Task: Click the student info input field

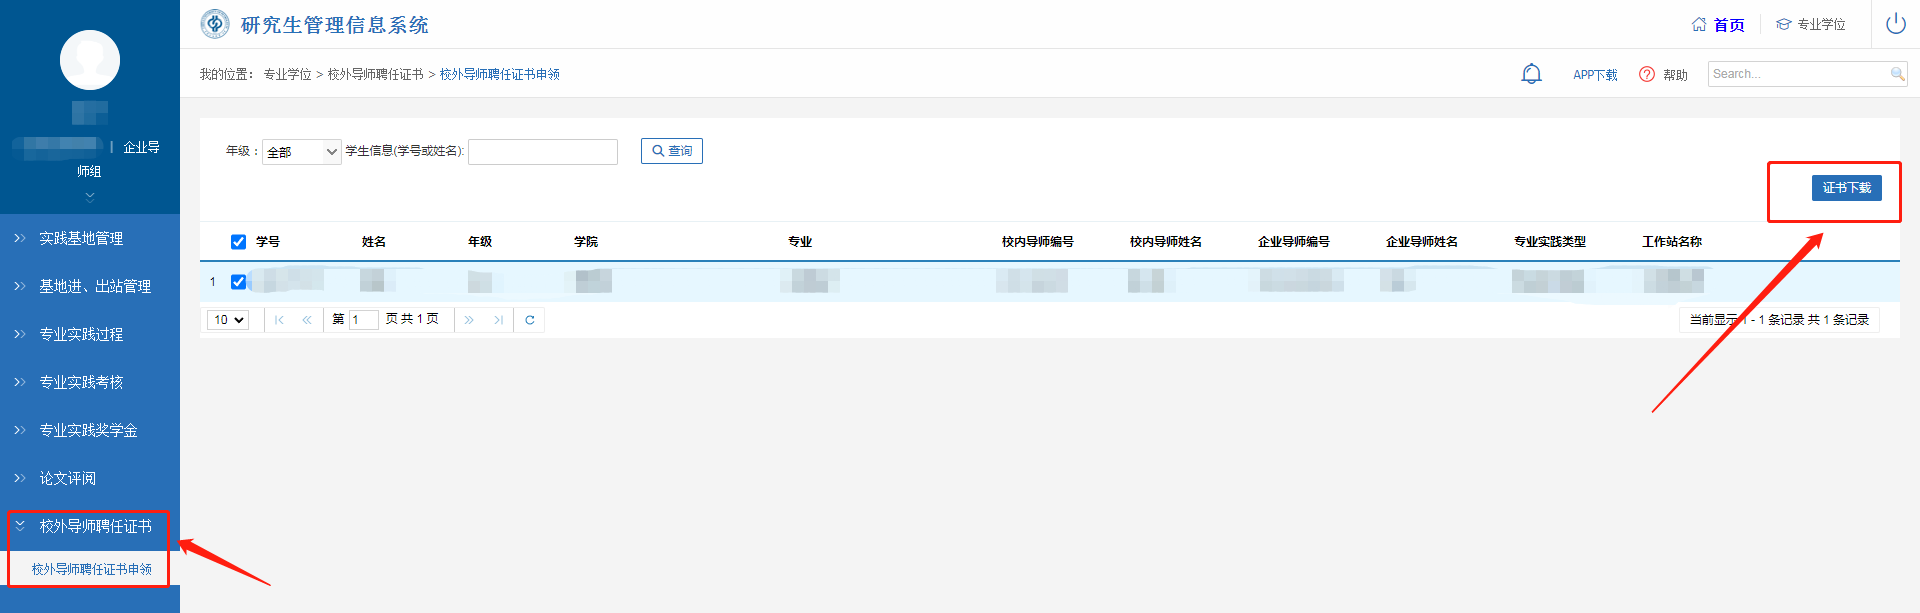Action: point(542,152)
